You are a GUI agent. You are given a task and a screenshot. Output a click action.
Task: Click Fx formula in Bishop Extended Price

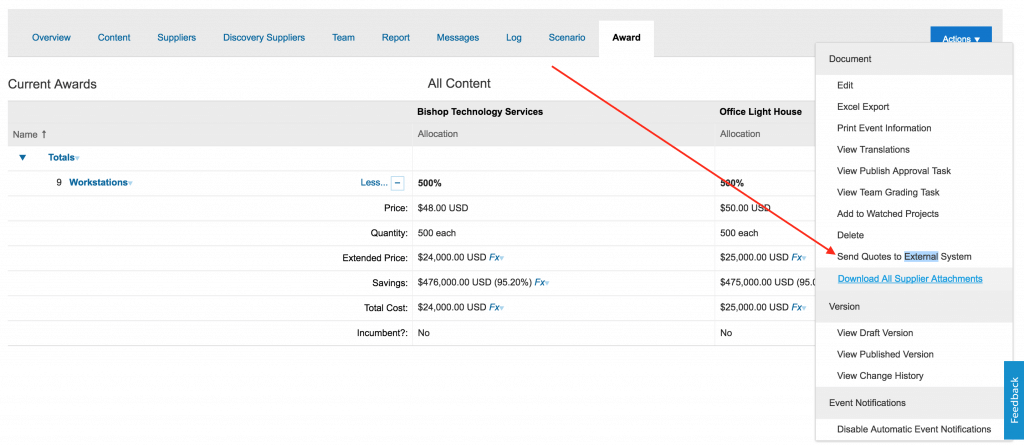[x=496, y=257]
